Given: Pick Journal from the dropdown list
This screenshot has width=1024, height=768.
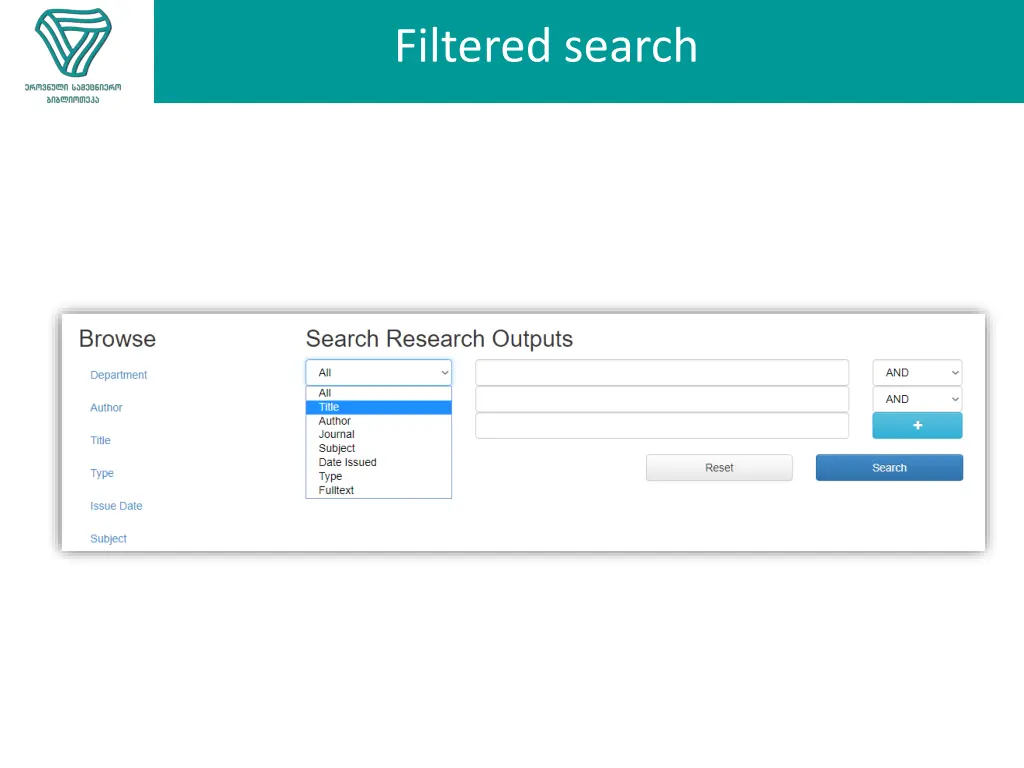Looking at the screenshot, I should 379,434.
